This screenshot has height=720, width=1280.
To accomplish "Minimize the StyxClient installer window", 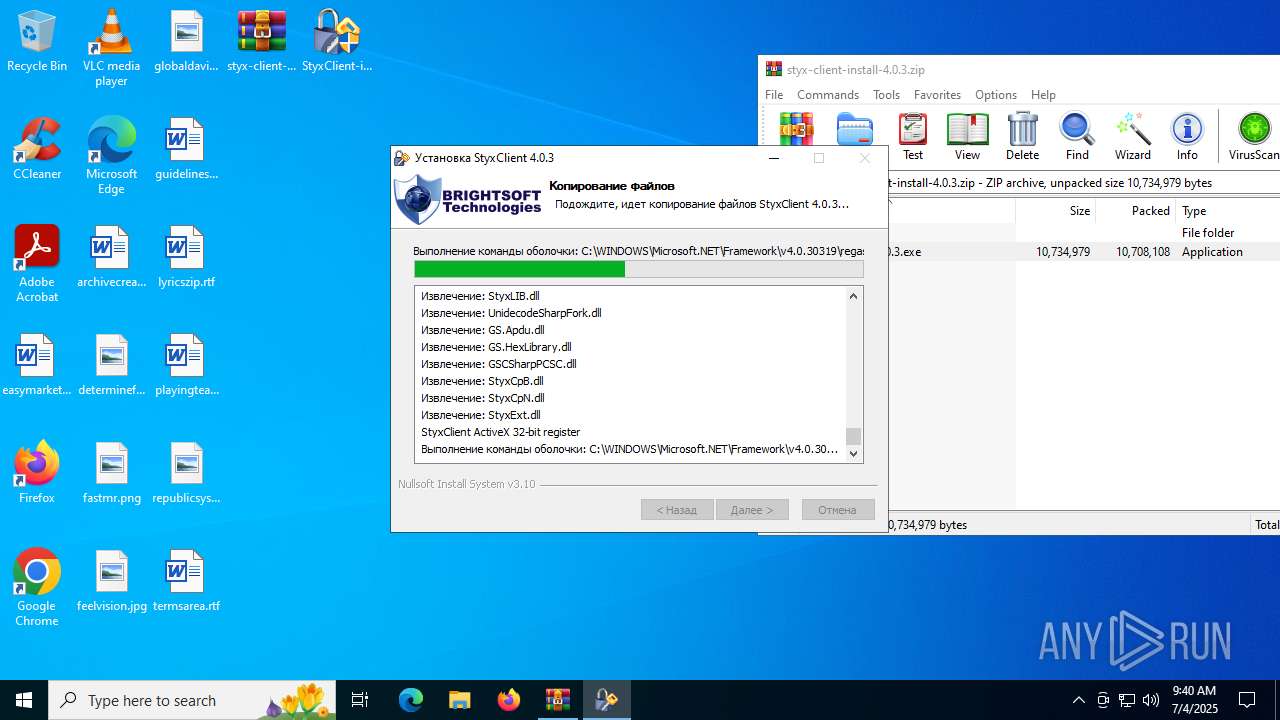I will 774,158.
